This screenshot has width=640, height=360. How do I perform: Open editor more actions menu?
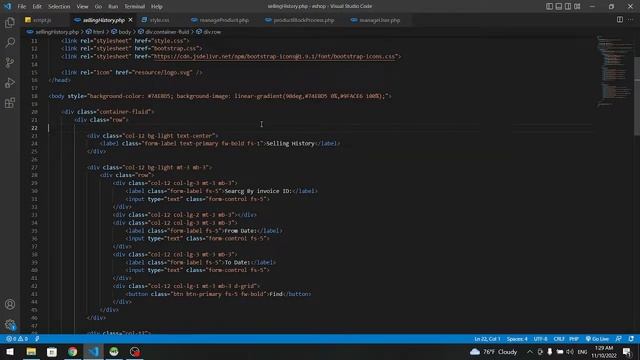[x=631, y=20]
